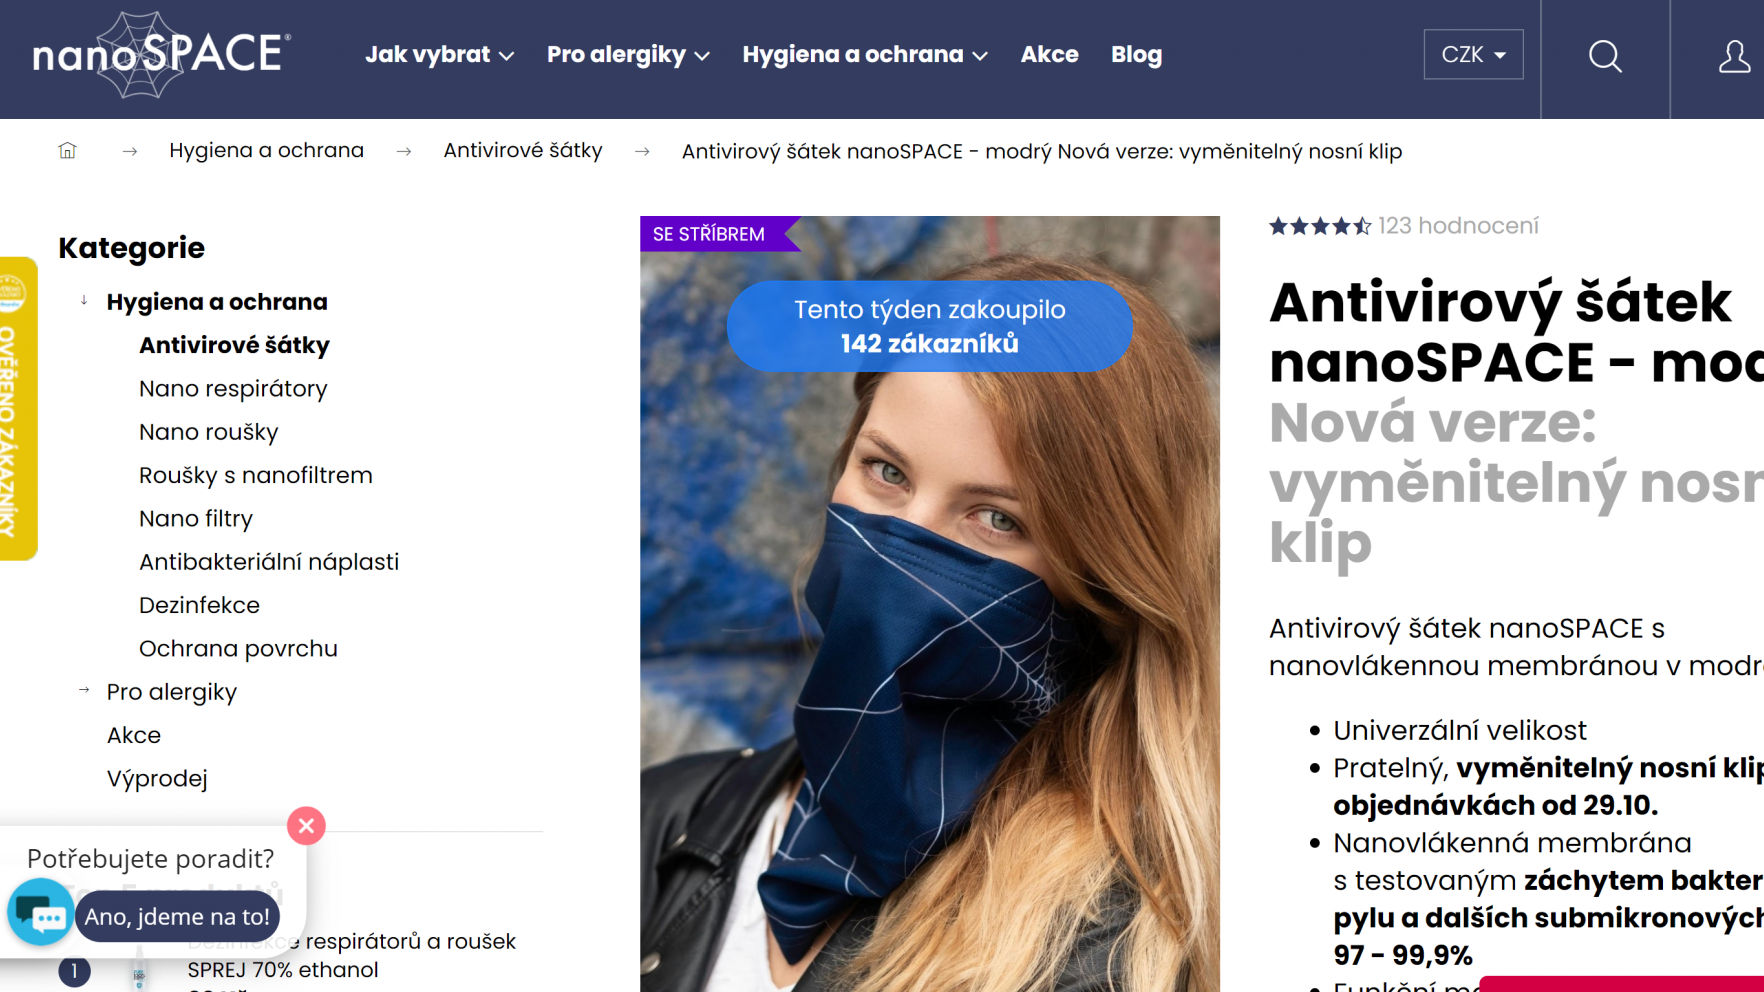The image size is (1764, 992).
Task: Click the ethanol spray bottle thumbnail
Action: (139, 968)
